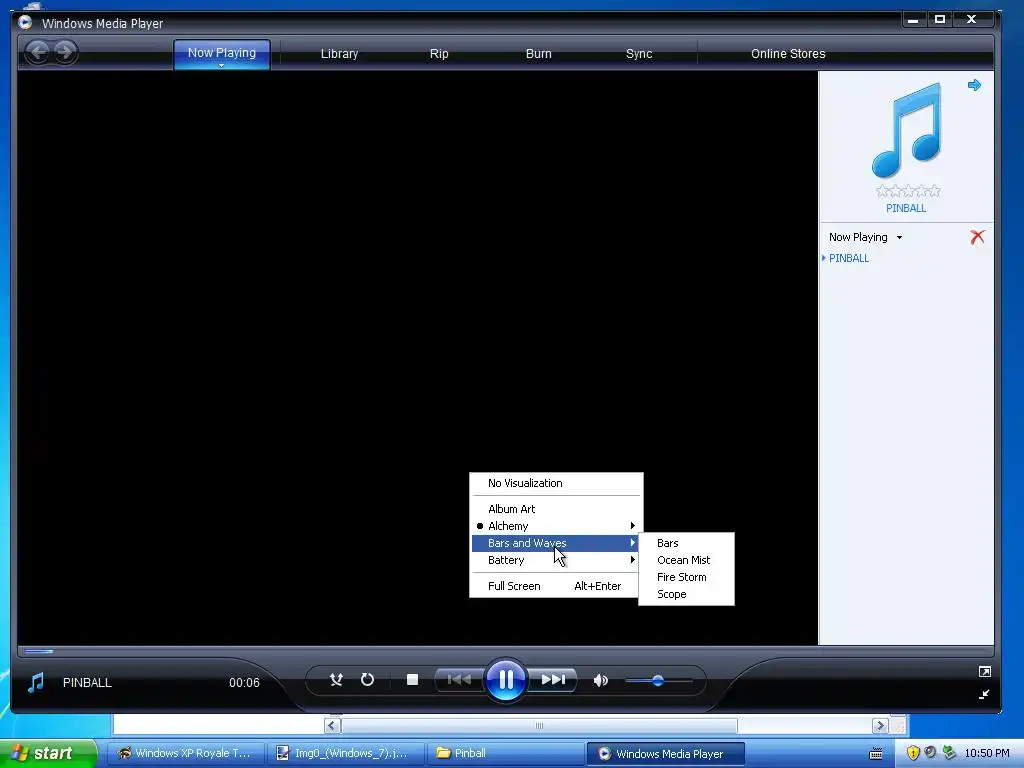
Task: Click the PINBALL album title link
Action: (906, 208)
